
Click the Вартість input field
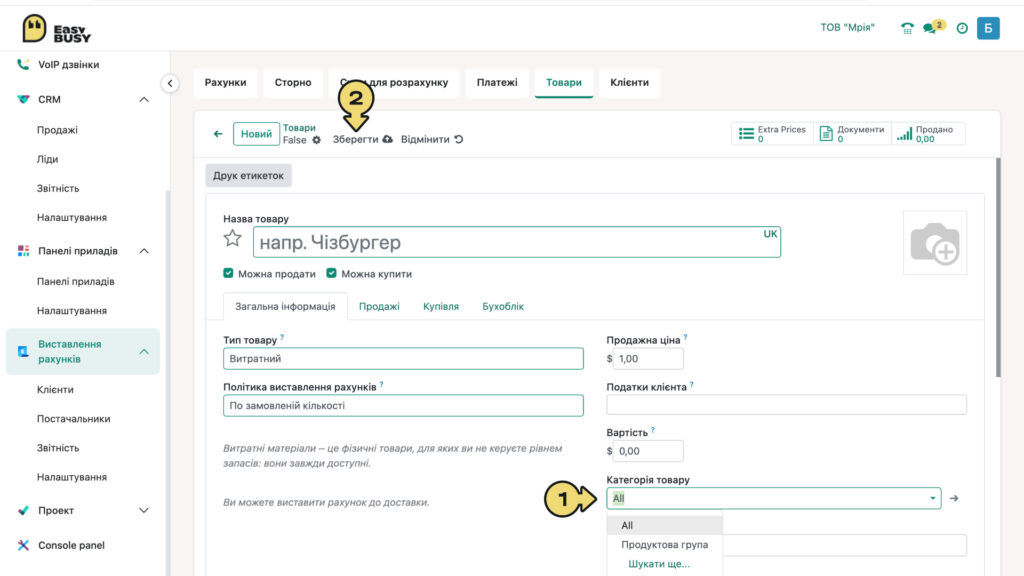[x=648, y=451]
